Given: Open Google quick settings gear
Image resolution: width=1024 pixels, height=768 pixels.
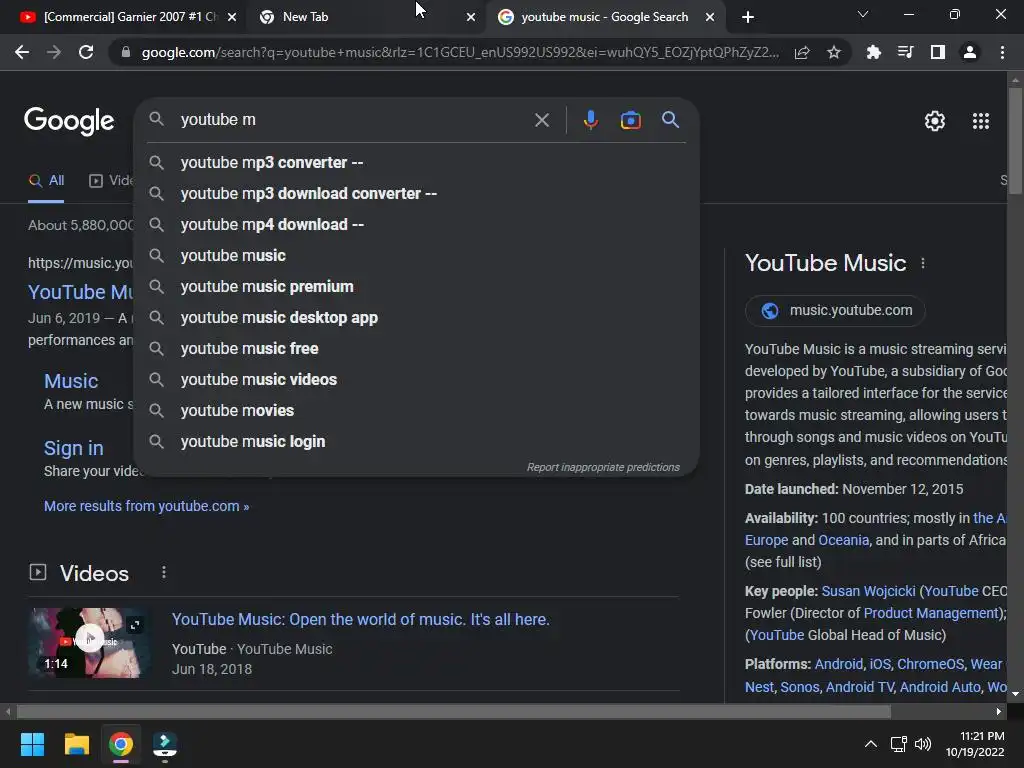Looking at the screenshot, I should click(935, 121).
